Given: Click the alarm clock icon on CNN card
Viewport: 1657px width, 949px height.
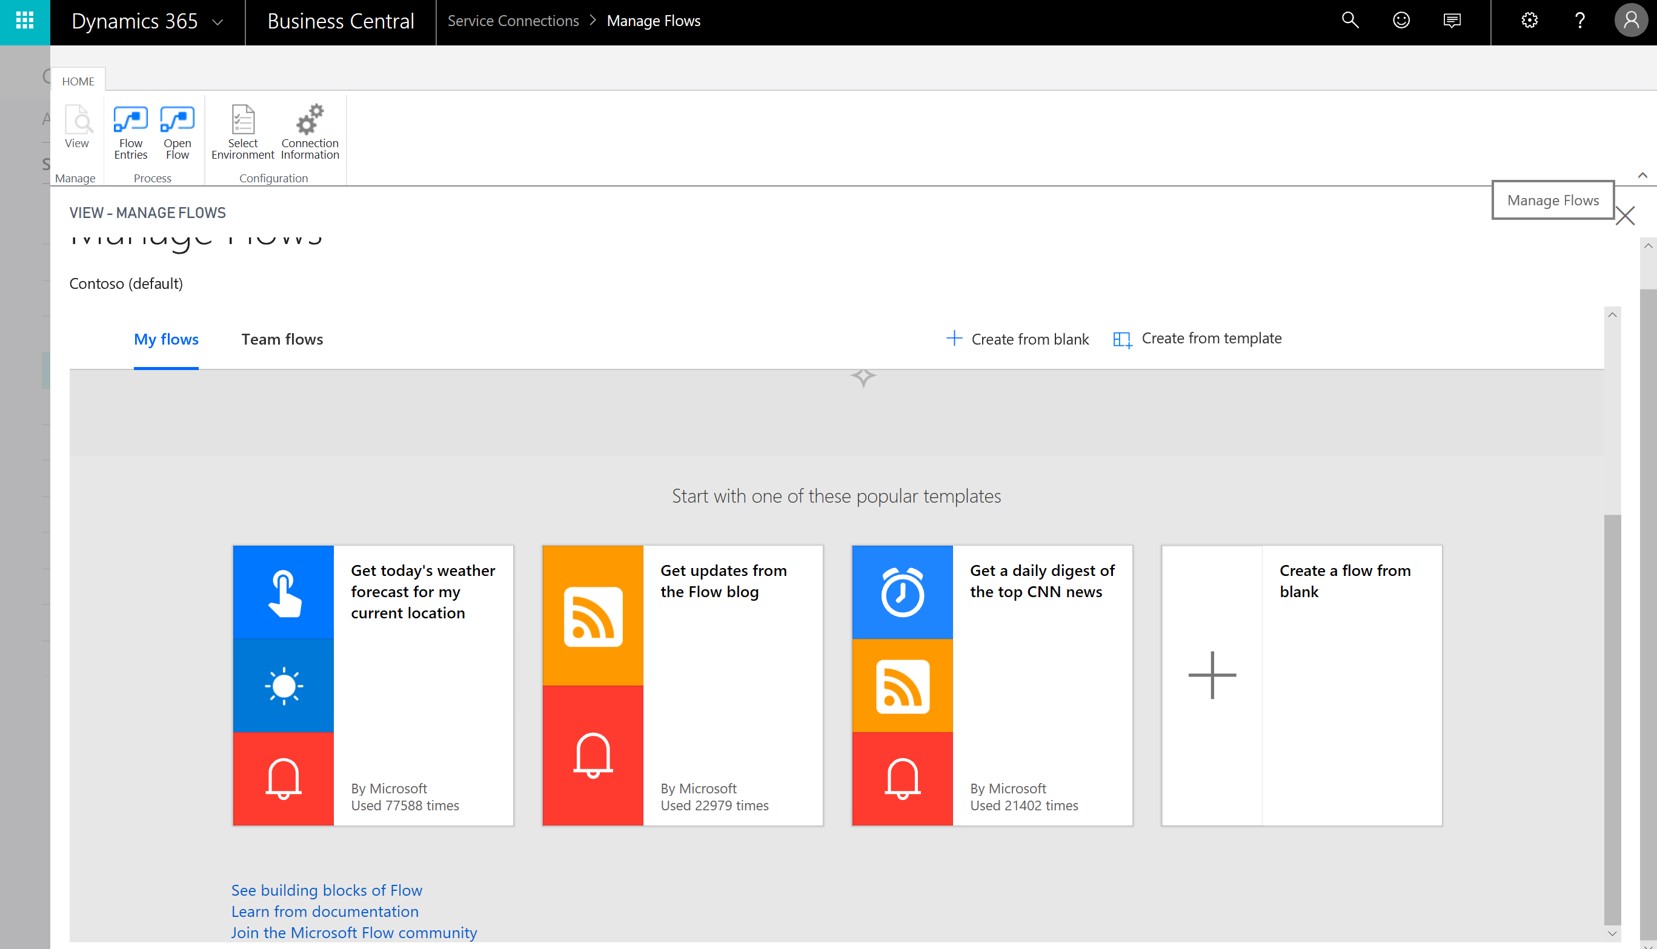Looking at the screenshot, I should 902,592.
